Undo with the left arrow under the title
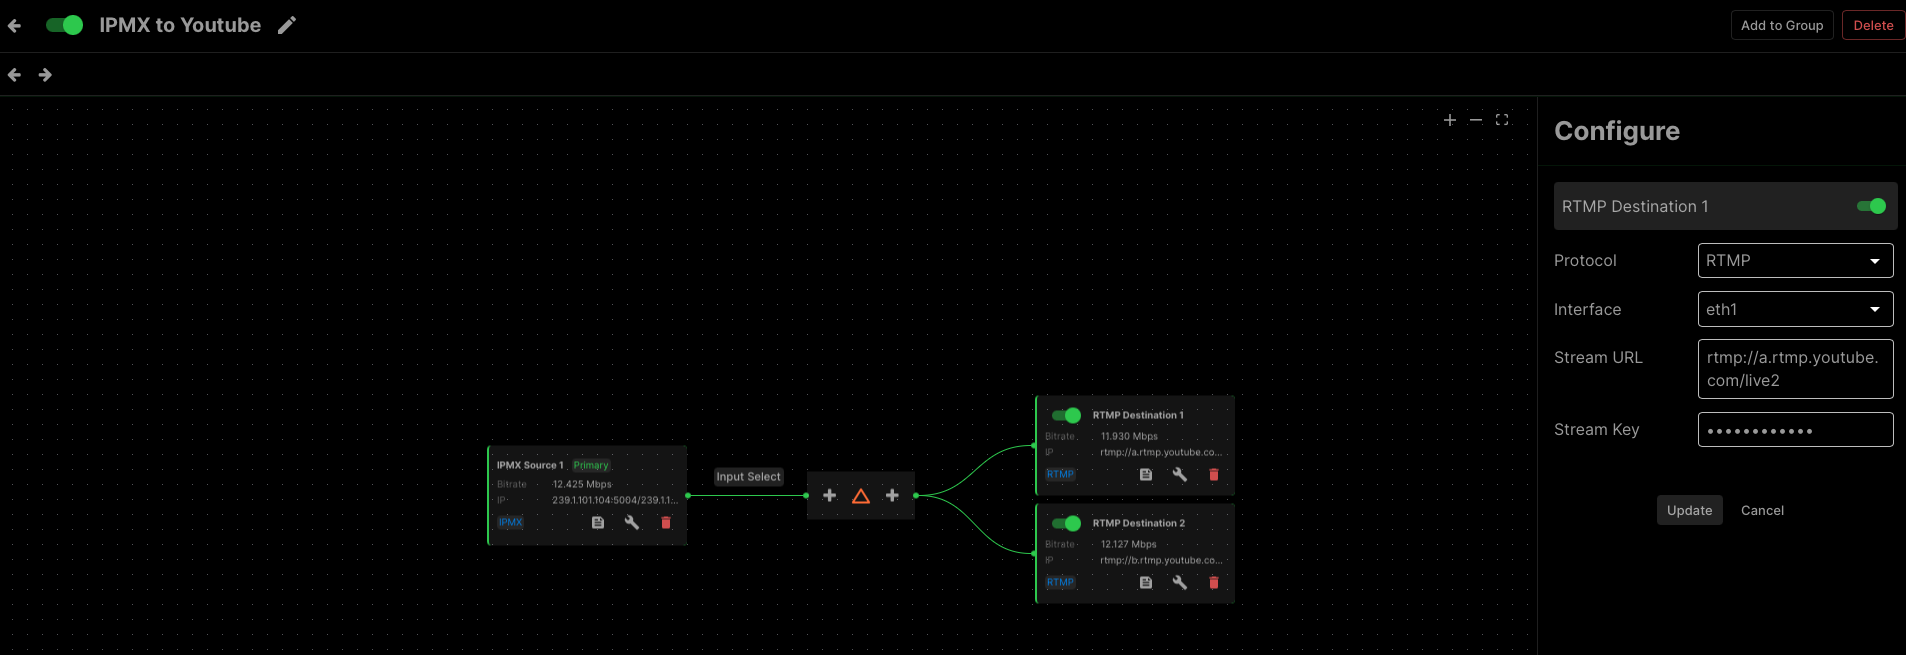This screenshot has width=1906, height=655. pos(14,75)
